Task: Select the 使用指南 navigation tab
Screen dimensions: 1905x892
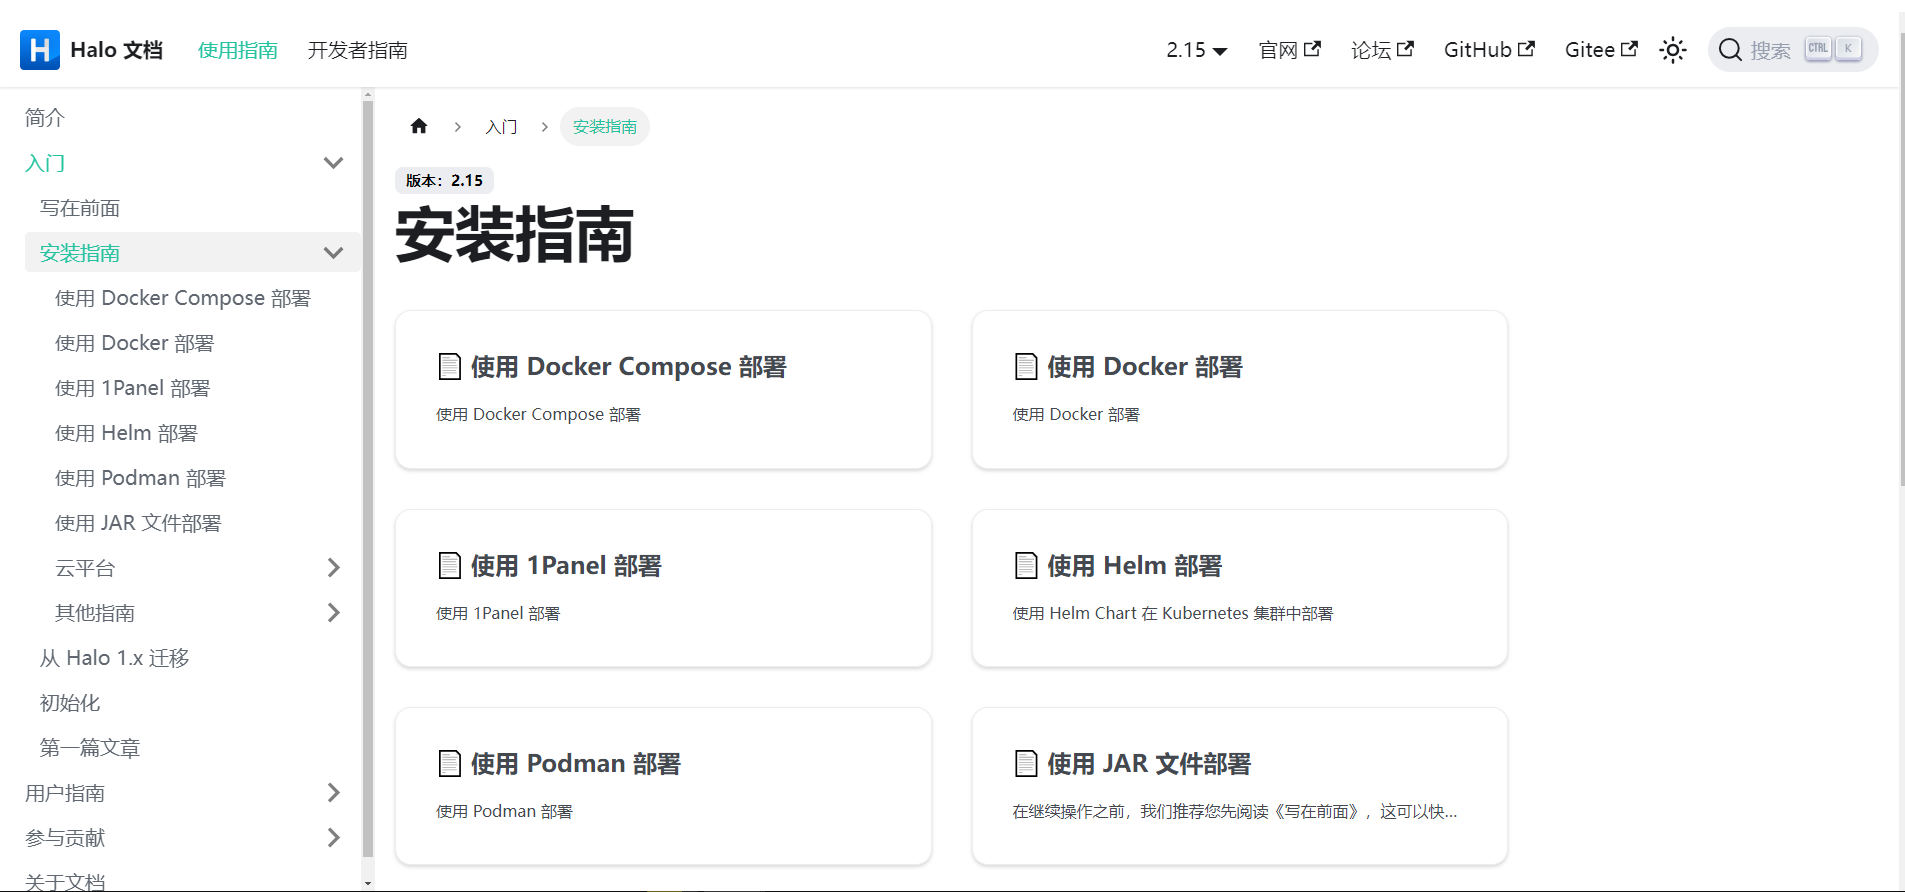Action: coord(237,50)
